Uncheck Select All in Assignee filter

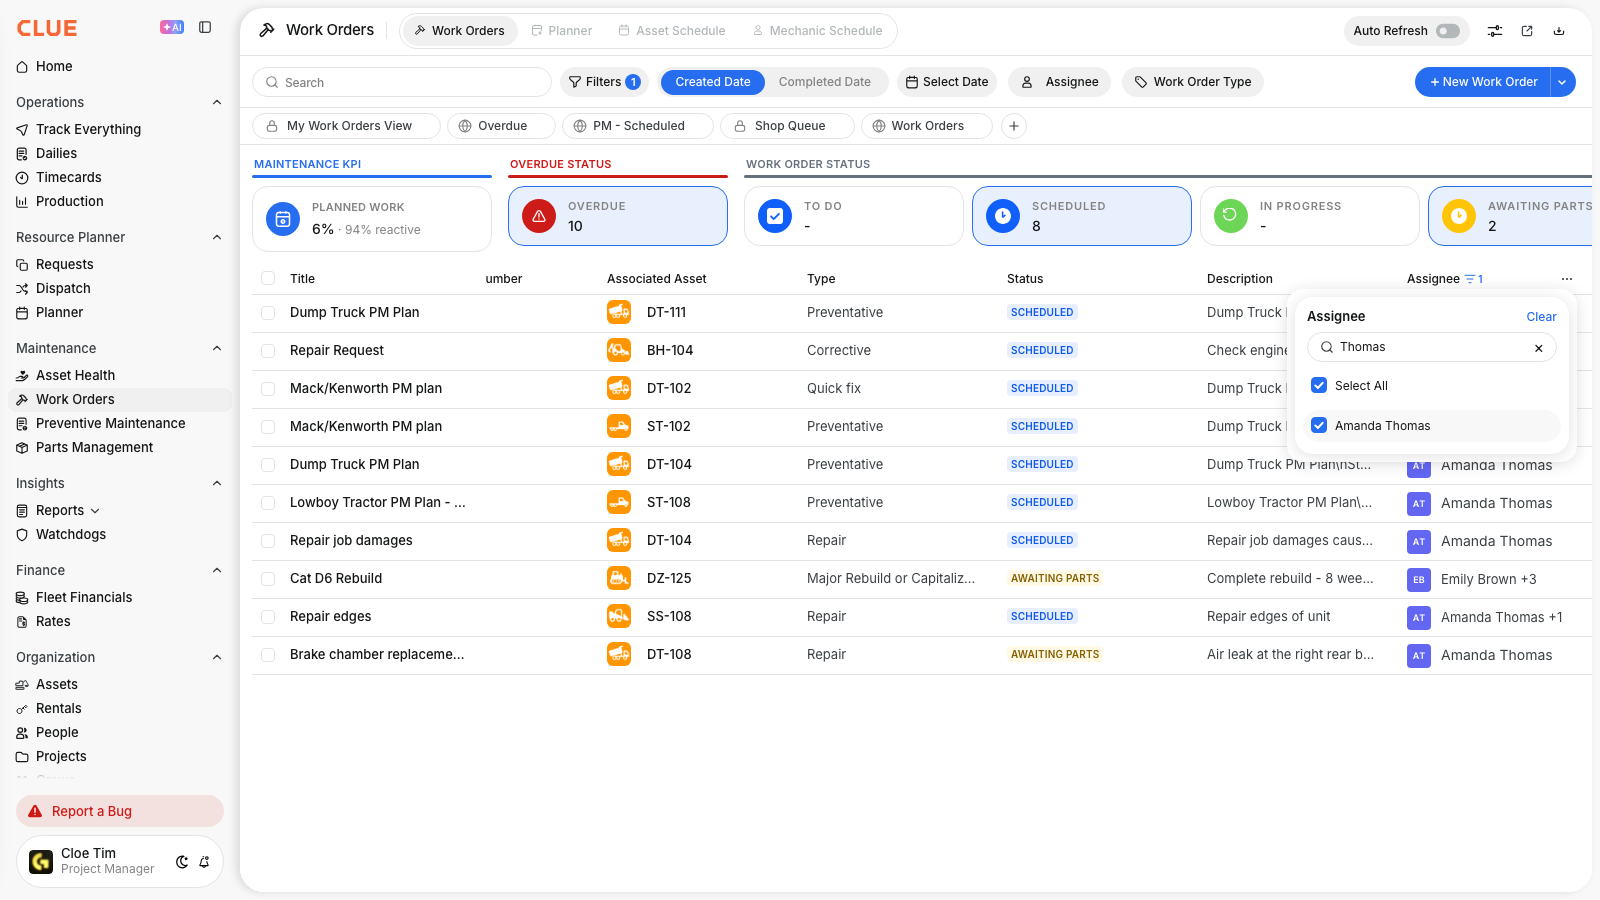tap(1319, 386)
